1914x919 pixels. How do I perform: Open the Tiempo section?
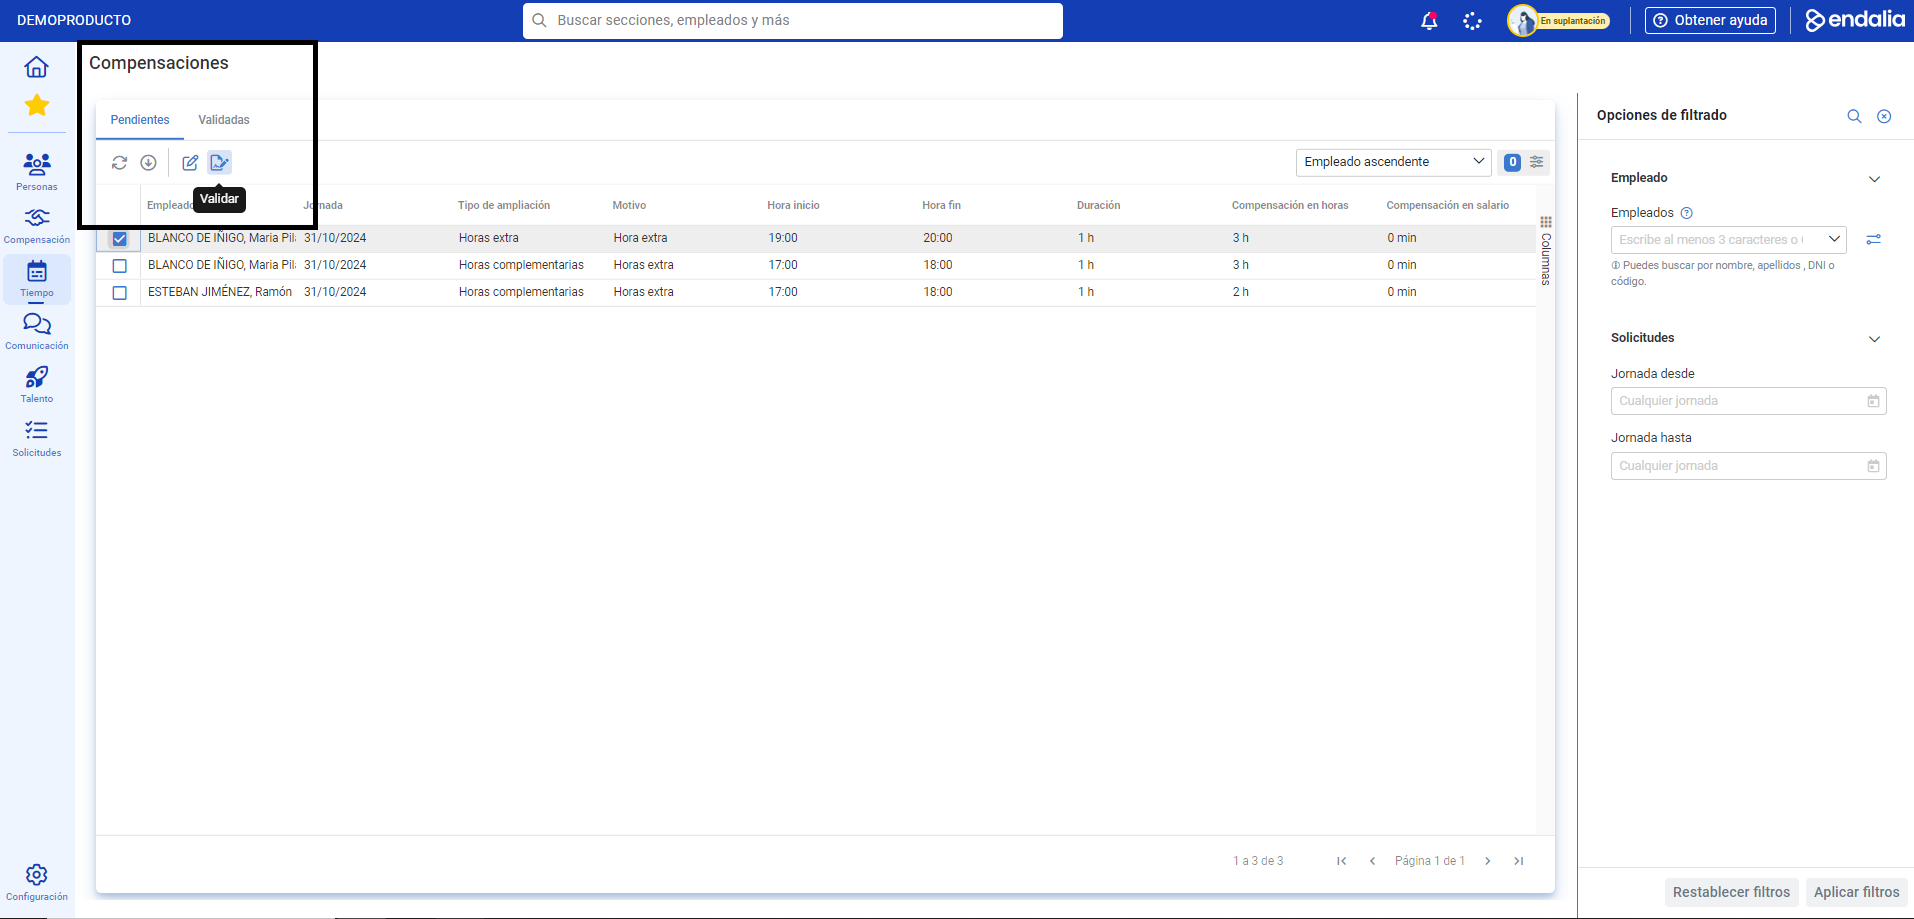(37, 279)
